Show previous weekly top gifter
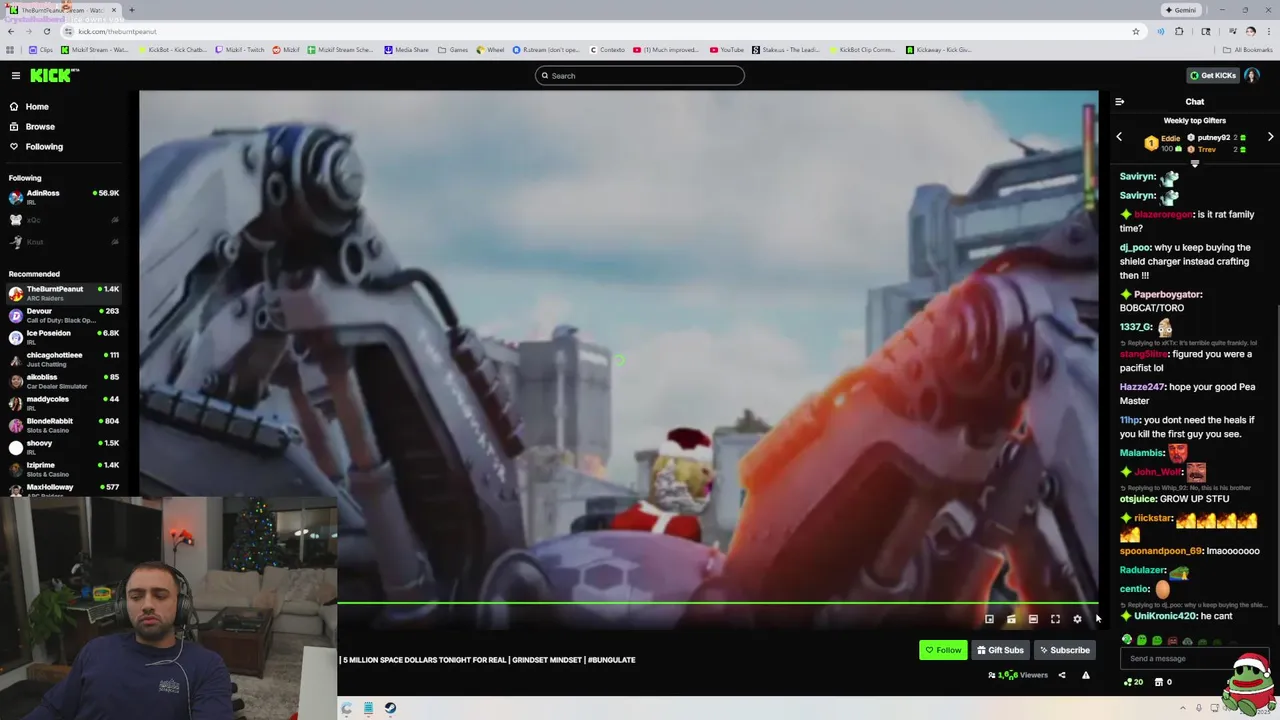The width and height of the screenshot is (1280, 720). [x=1119, y=137]
